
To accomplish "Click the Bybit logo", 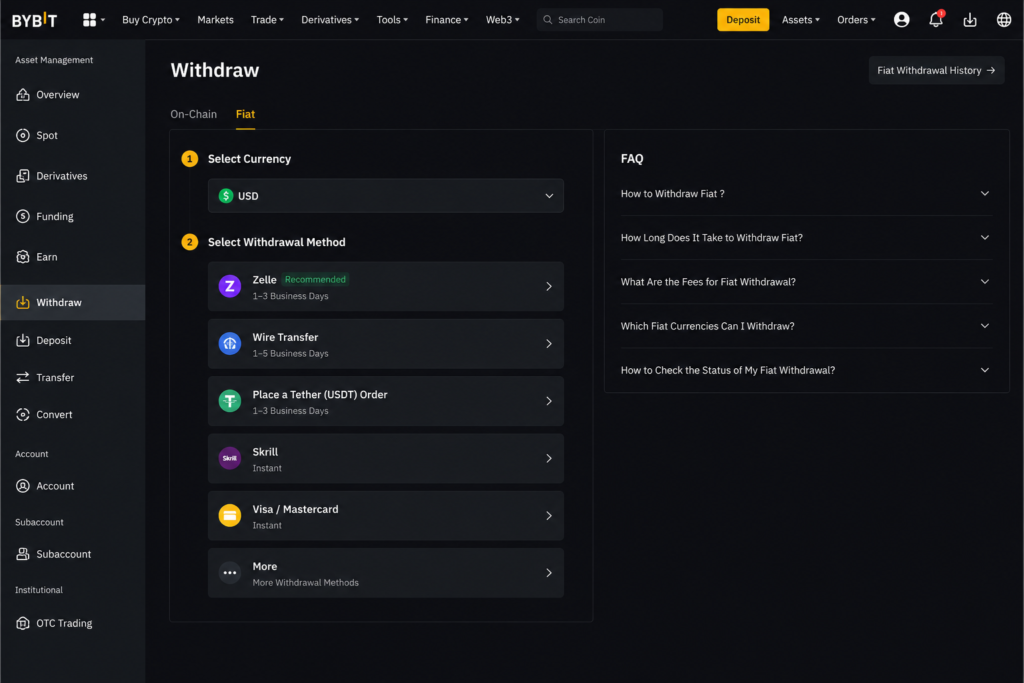I will pos(35,20).
